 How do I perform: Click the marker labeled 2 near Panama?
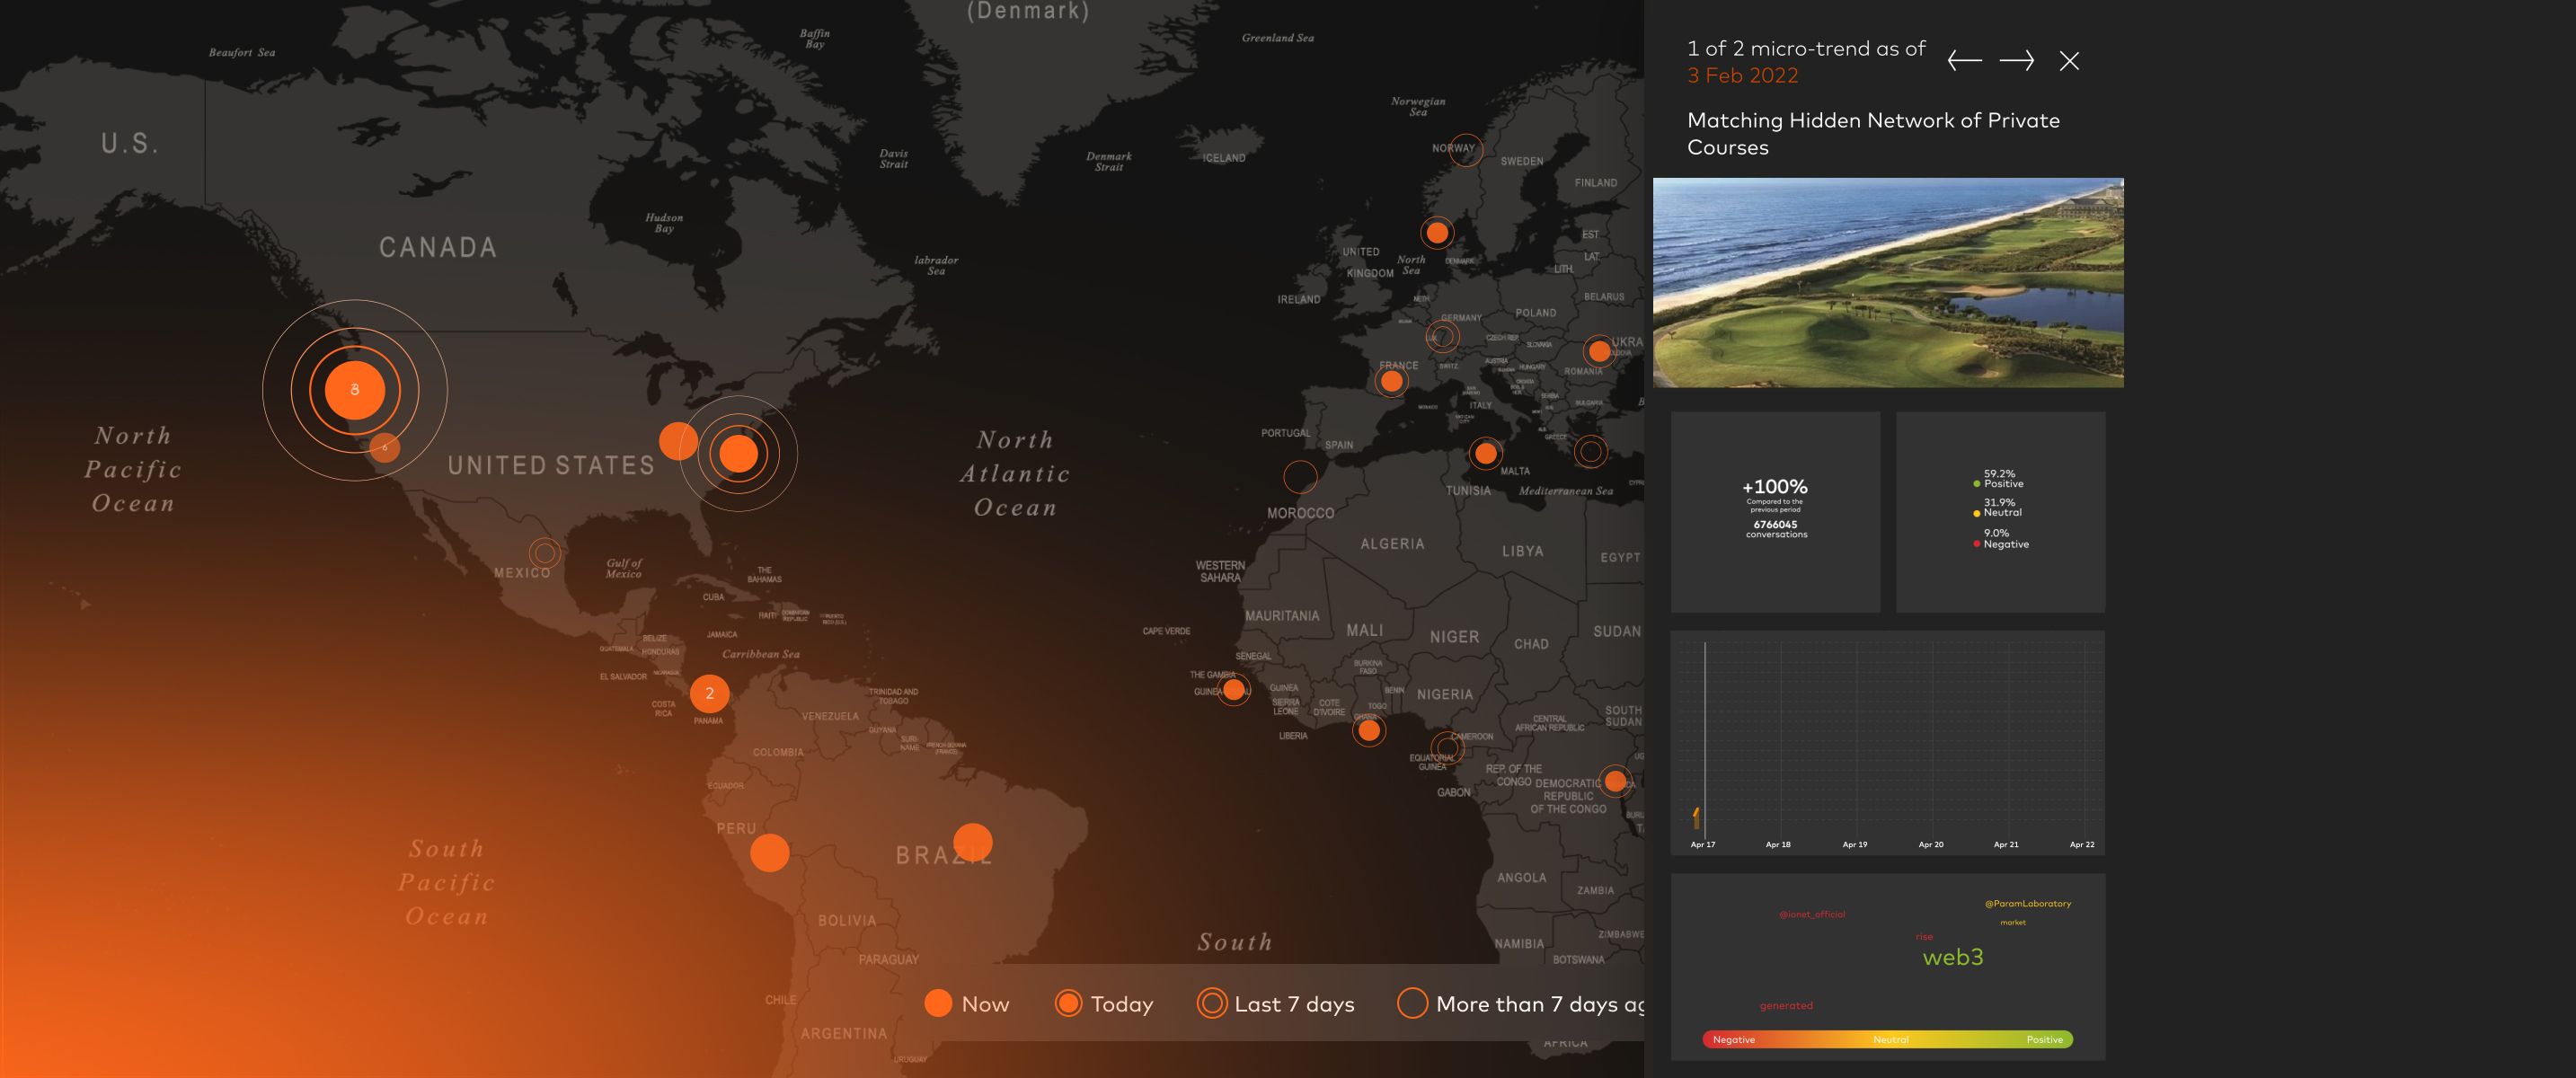click(x=709, y=693)
